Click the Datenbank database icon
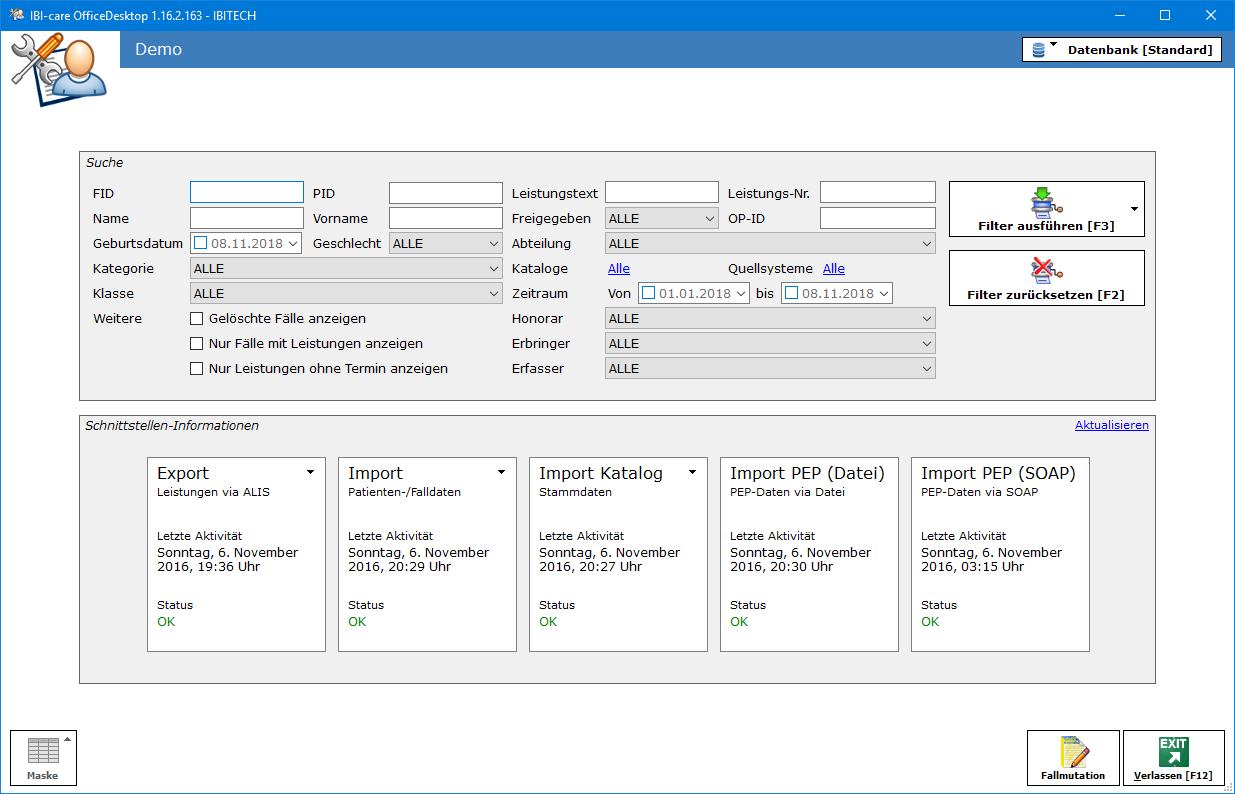 tap(1039, 50)
